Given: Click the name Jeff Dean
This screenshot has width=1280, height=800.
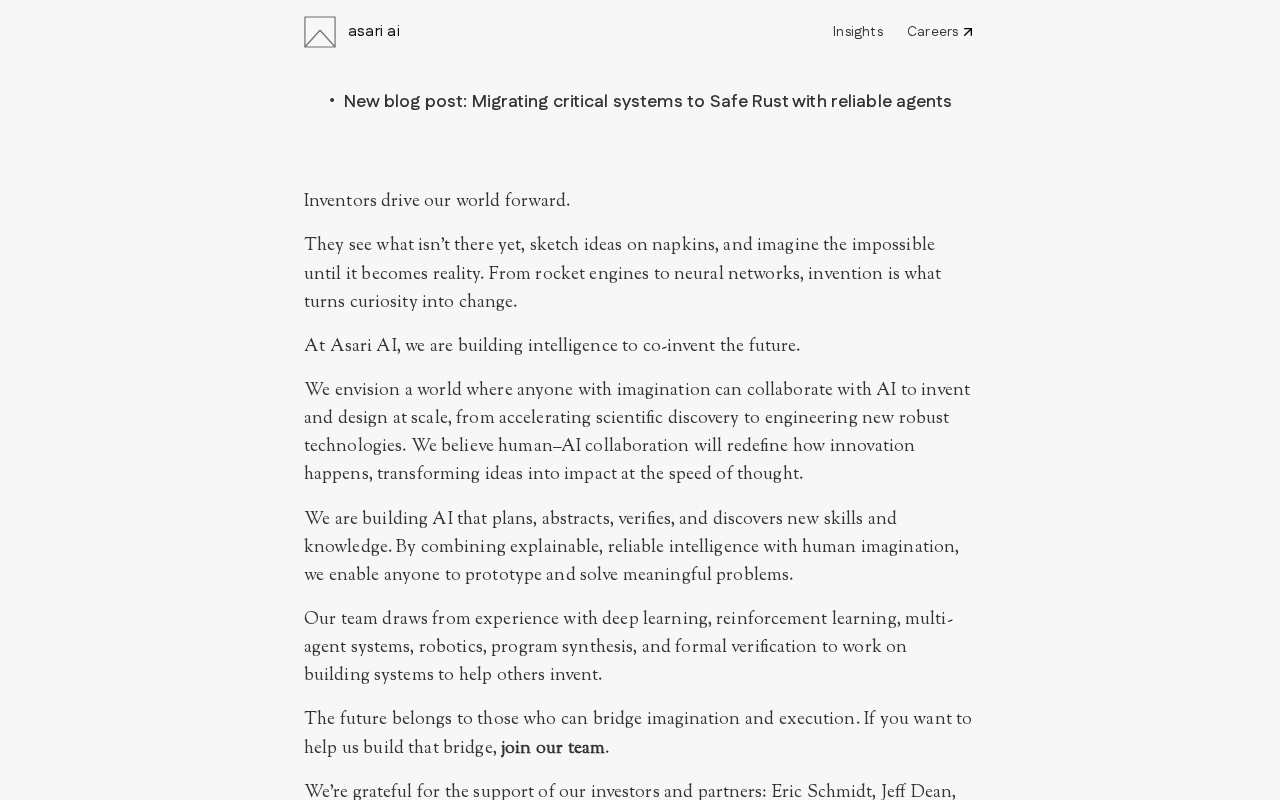Looking at the screenshot, I should coord(917,792).
